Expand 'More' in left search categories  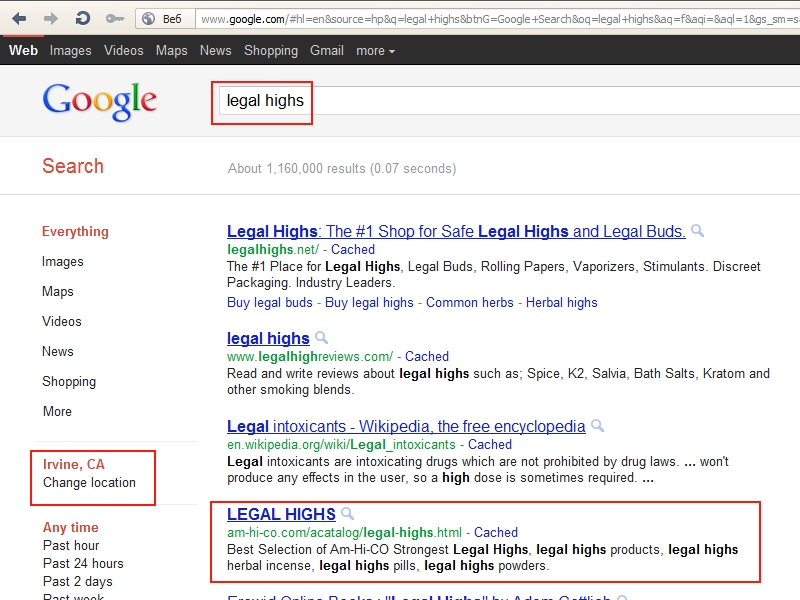point(57,411)
